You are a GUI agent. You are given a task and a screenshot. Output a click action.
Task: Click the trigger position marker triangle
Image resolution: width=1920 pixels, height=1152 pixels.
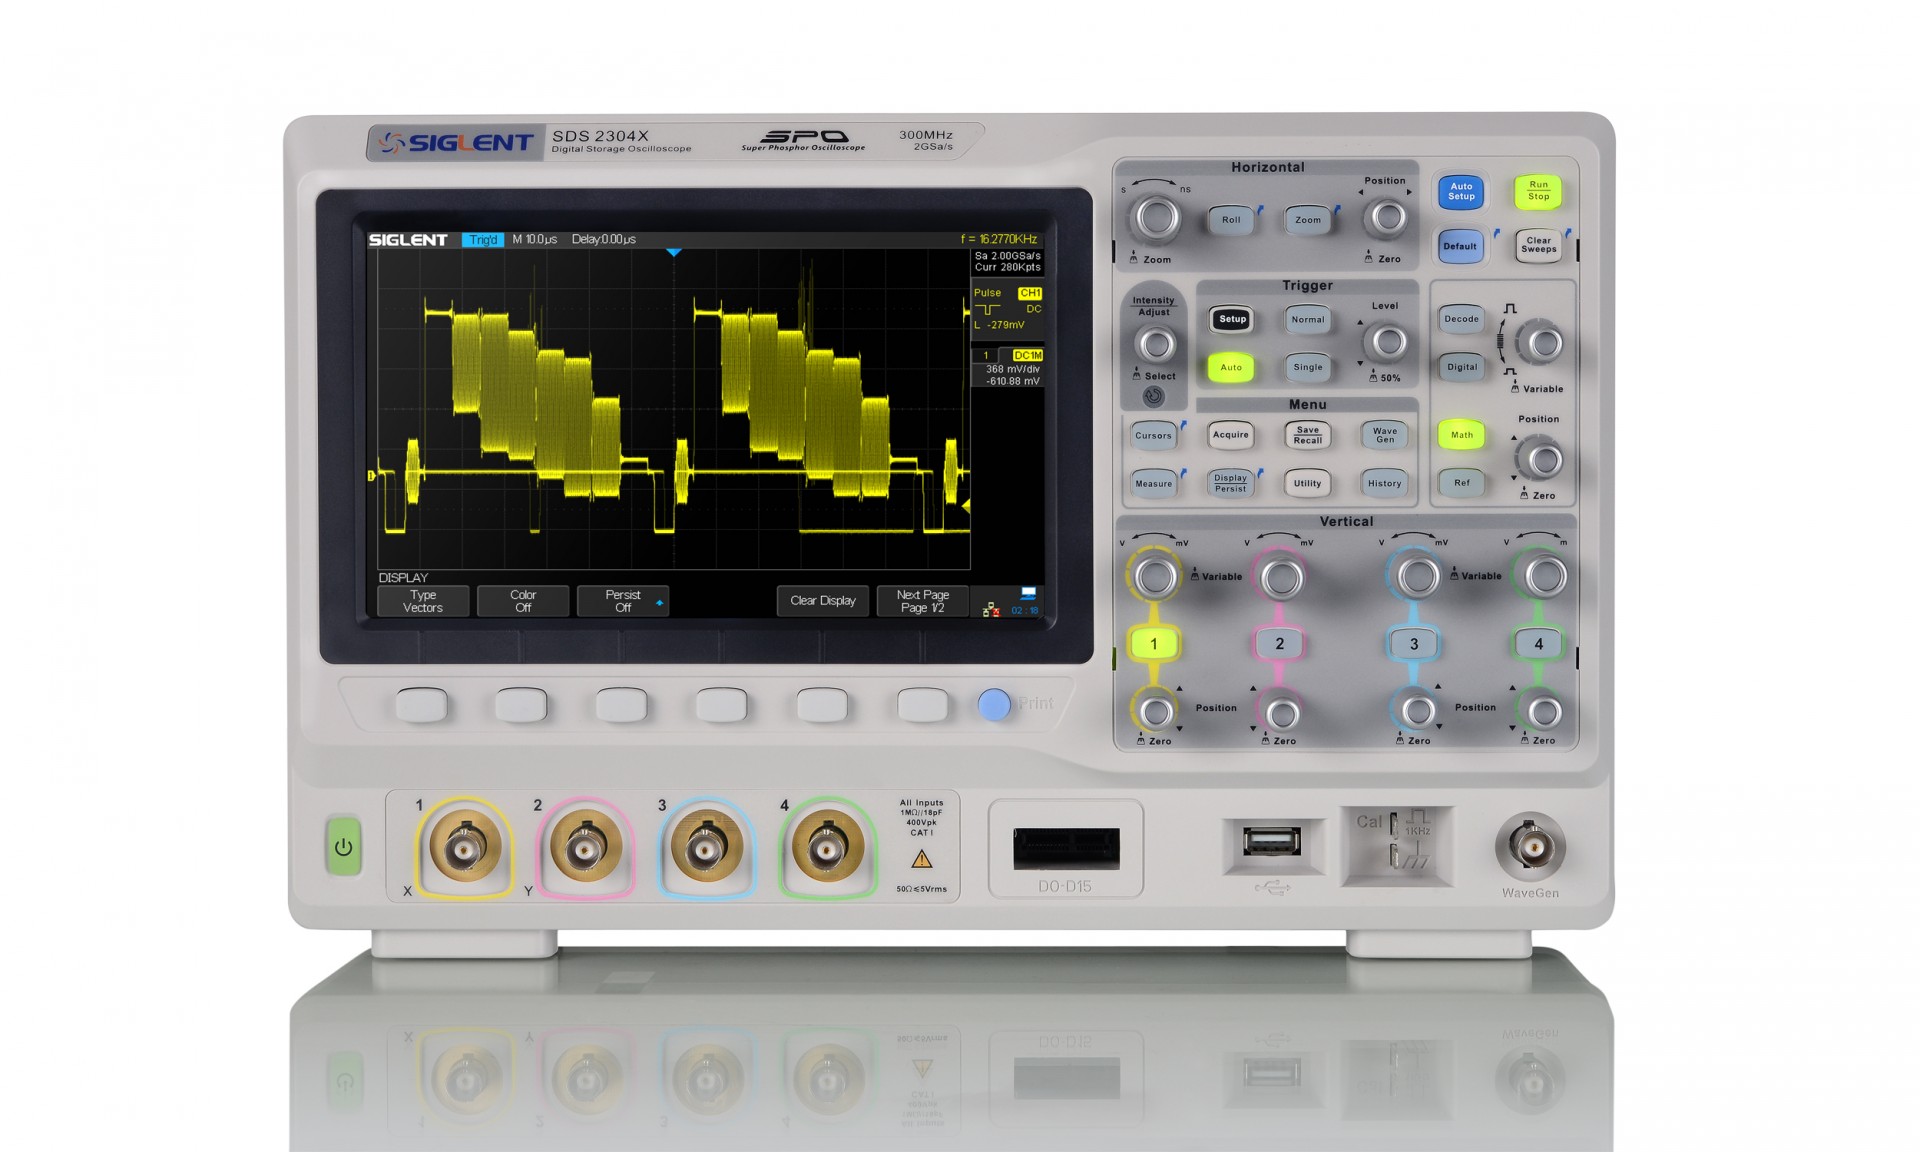pyautogui.click(x=674, y=253)
